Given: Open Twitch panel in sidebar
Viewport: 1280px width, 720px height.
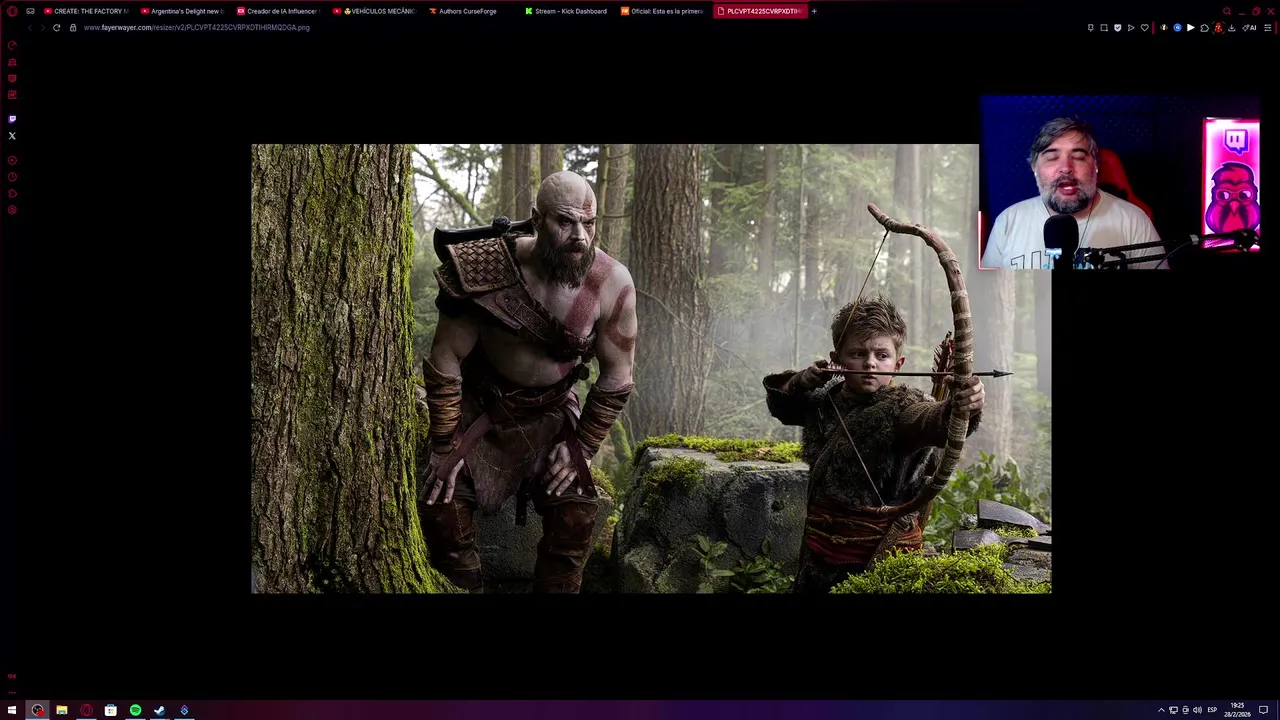Looking at the screenshot, I should click(x=12, y=119).
